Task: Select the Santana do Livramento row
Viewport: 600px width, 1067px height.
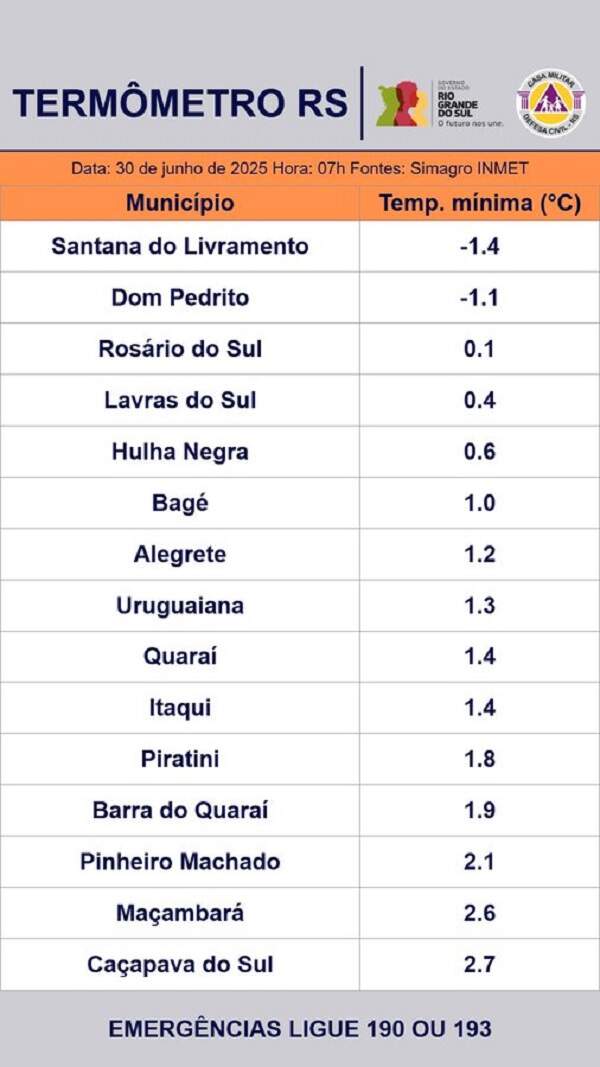Action: 300,246
